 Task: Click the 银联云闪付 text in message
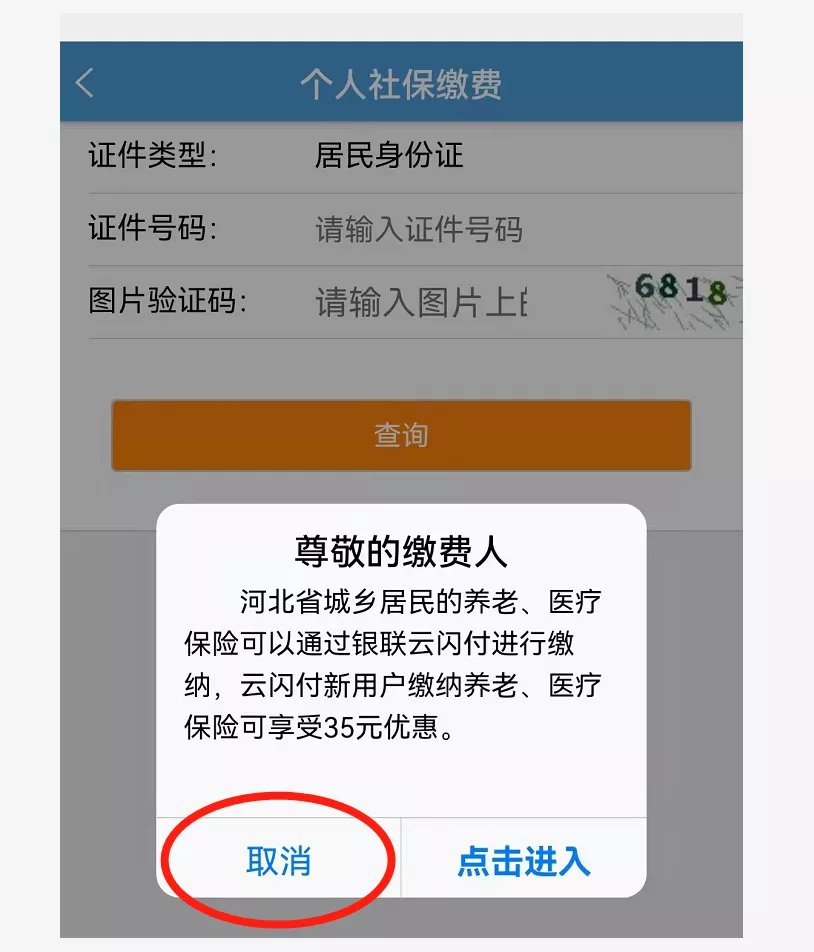click(x=420, y=644)
